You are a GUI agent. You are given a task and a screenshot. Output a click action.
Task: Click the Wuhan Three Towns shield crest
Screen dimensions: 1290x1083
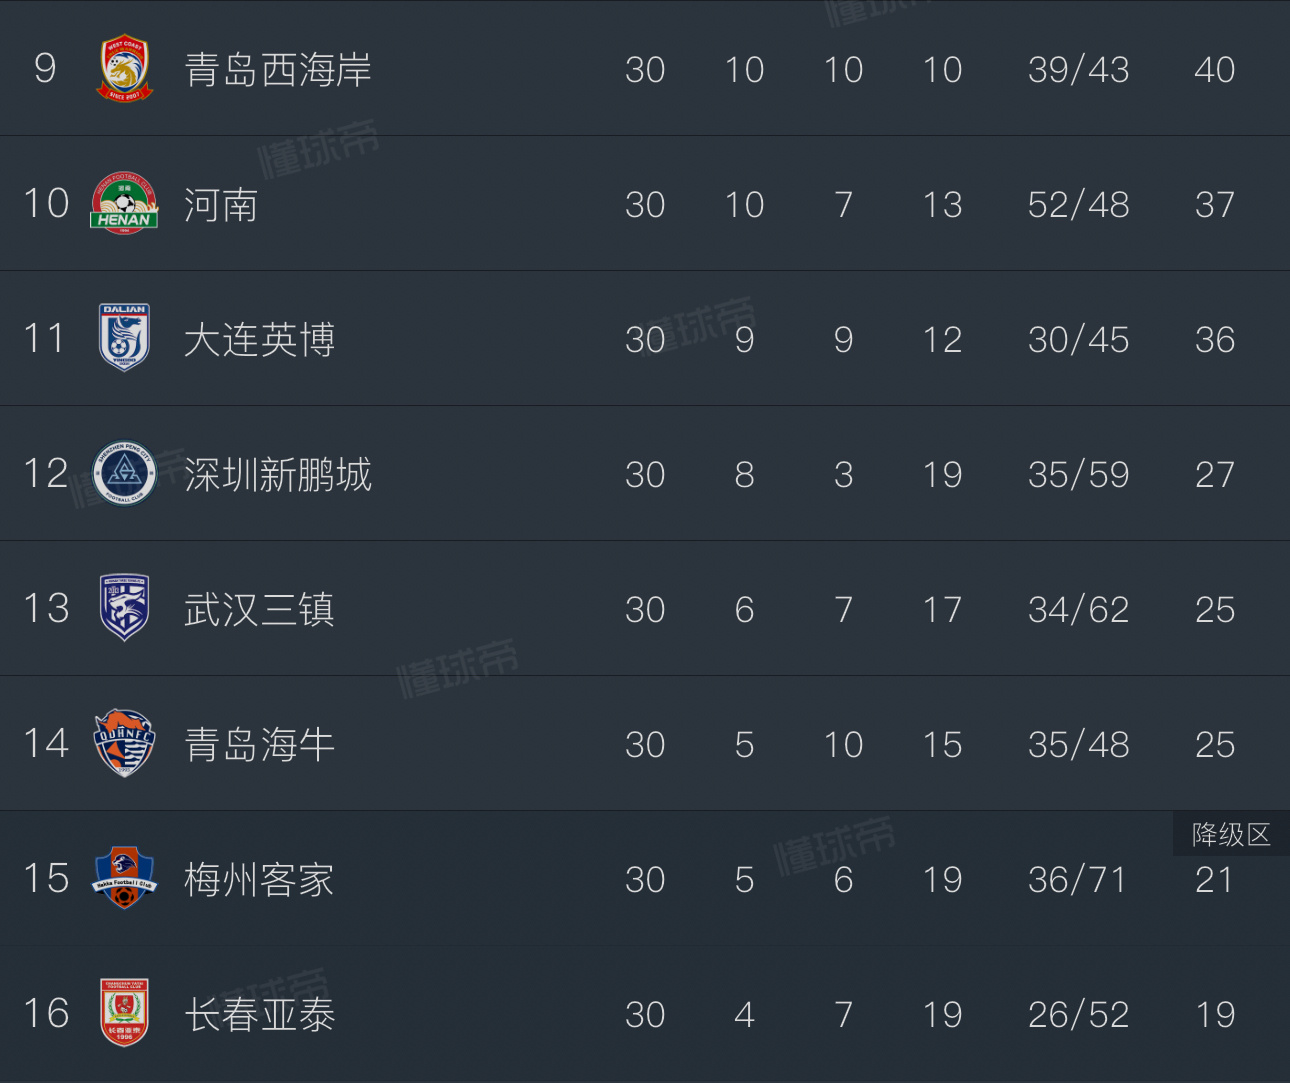click(125, 608)
